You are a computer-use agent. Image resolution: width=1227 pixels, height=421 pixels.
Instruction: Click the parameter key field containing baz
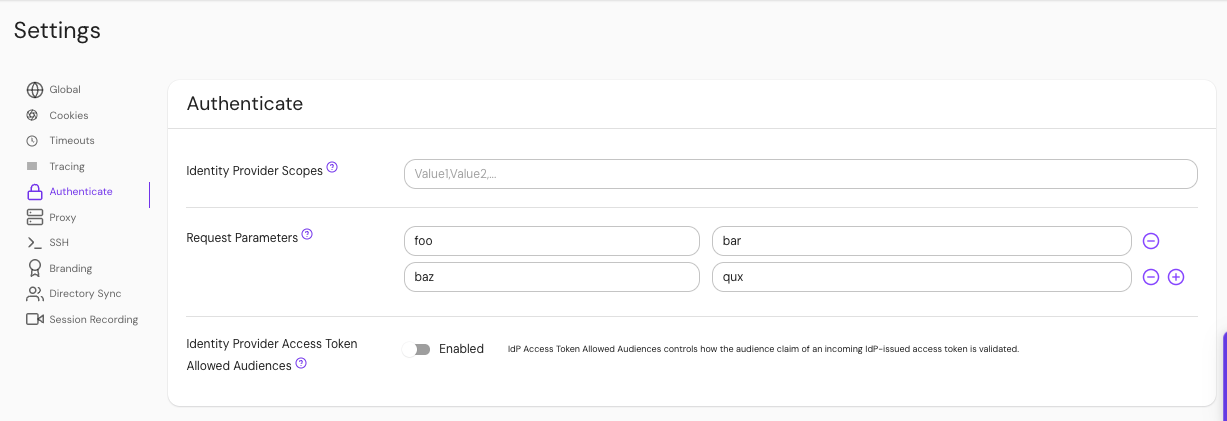(x=551, y=277)
